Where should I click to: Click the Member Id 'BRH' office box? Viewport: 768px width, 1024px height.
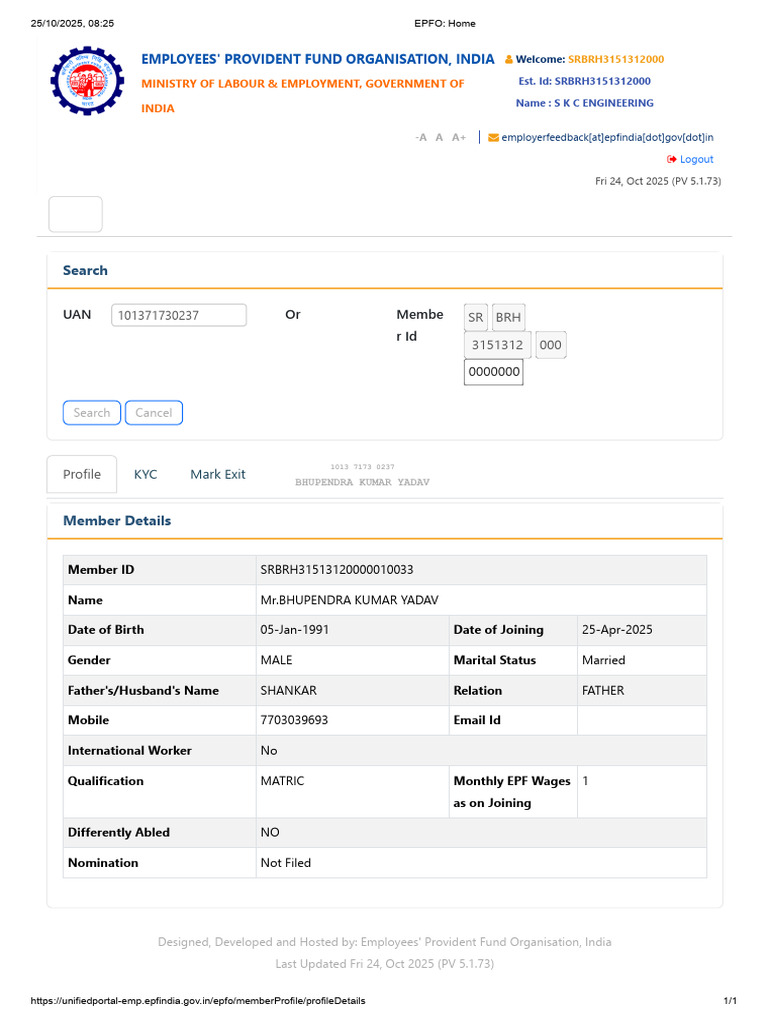coord(508,318)
